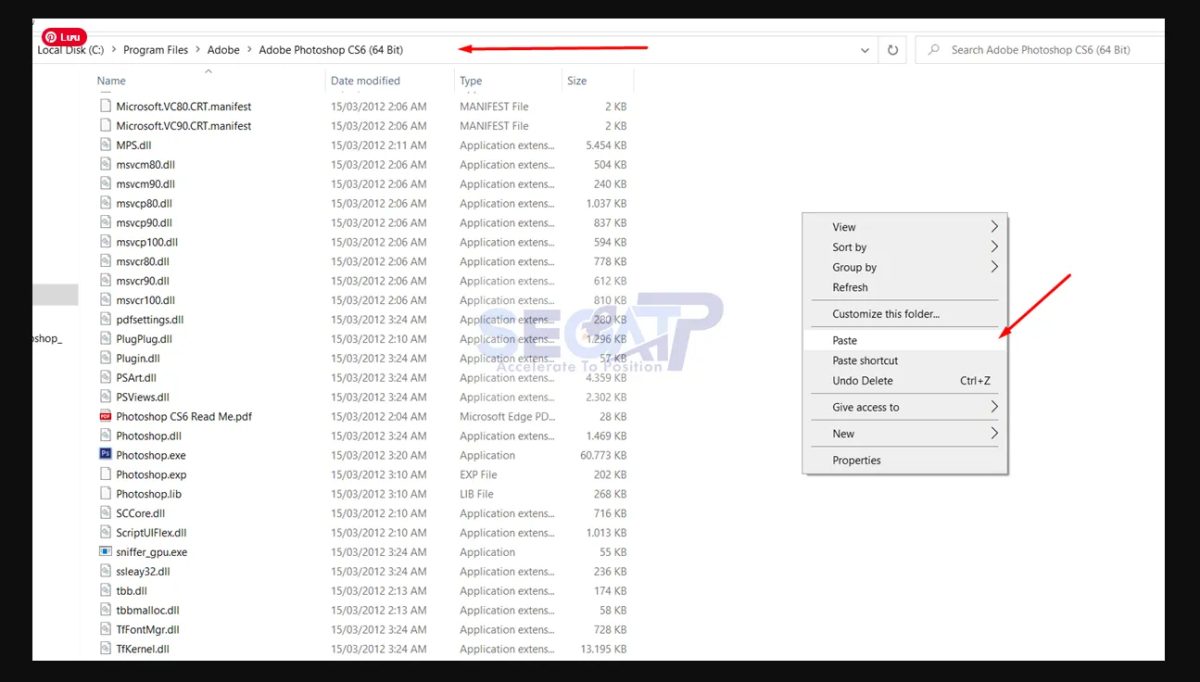Screen dimensions: 1200x682
Task: Click the Photoshop CS6 Read Me PDF icon
Action: pyautogui.click(x=106, y=416)
